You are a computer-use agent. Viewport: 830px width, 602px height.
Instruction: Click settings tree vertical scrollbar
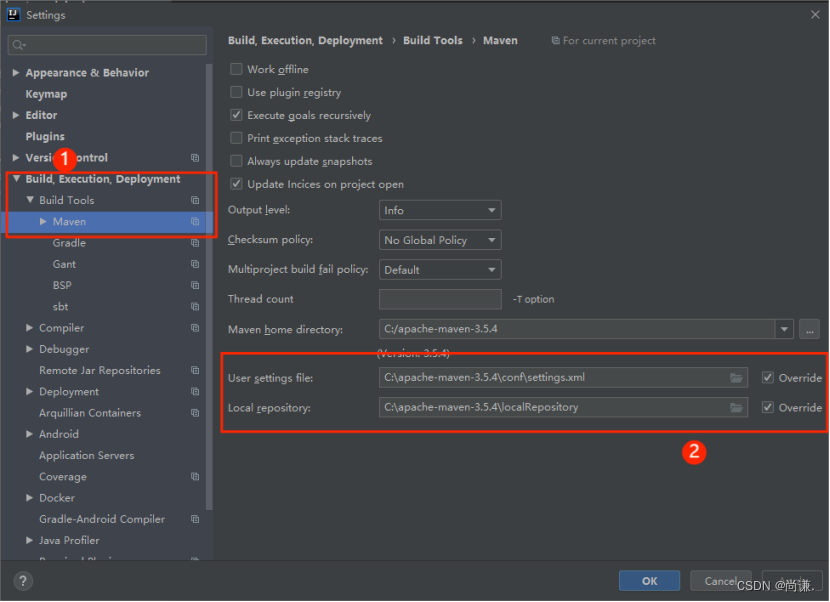point(209,286)
